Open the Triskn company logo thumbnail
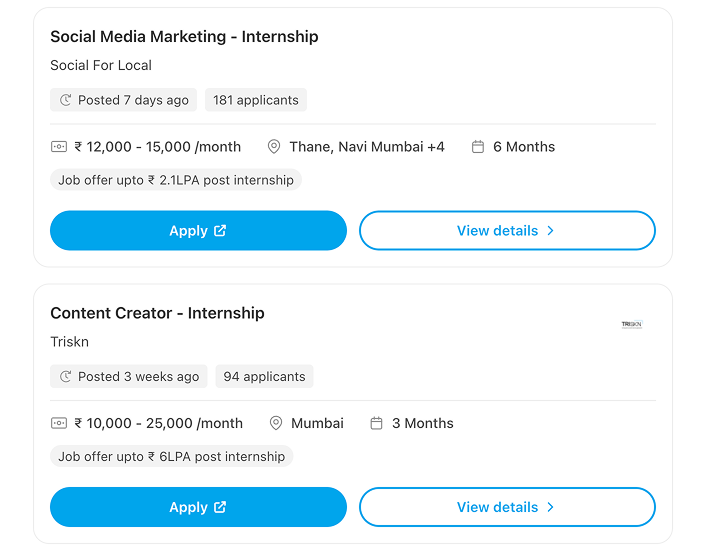 click(632, 325)
